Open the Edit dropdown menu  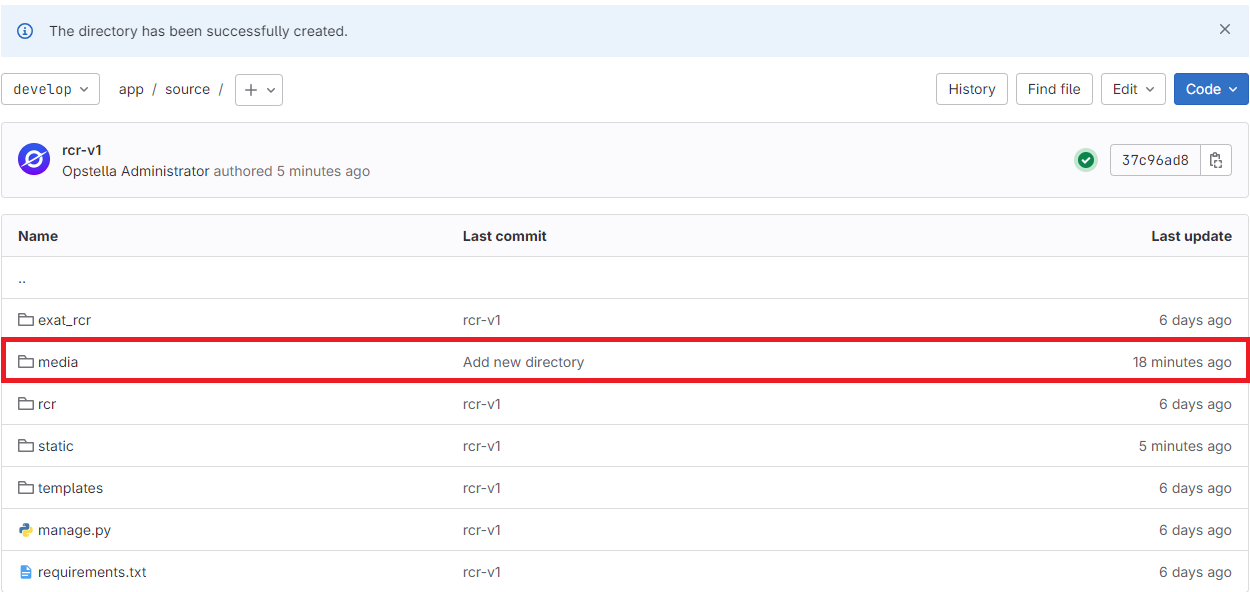point(1133,89)
